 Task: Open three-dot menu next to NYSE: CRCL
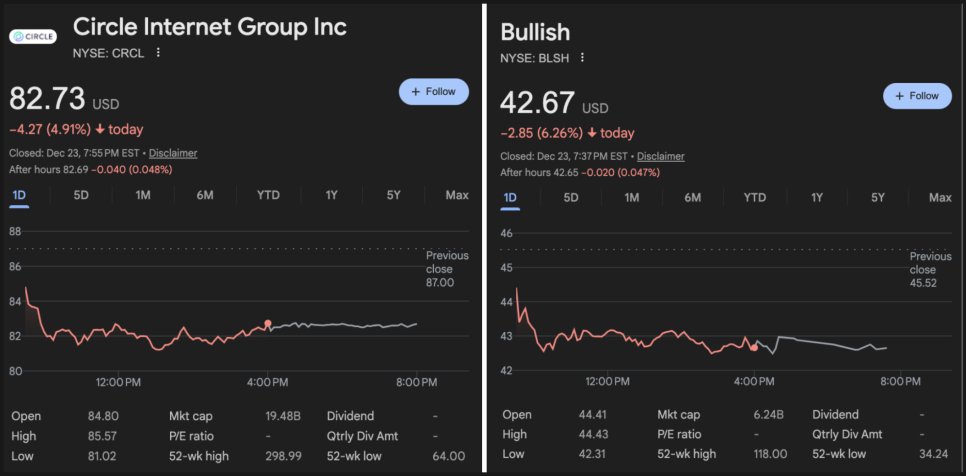pyautogui.click(x=158, y=53)
